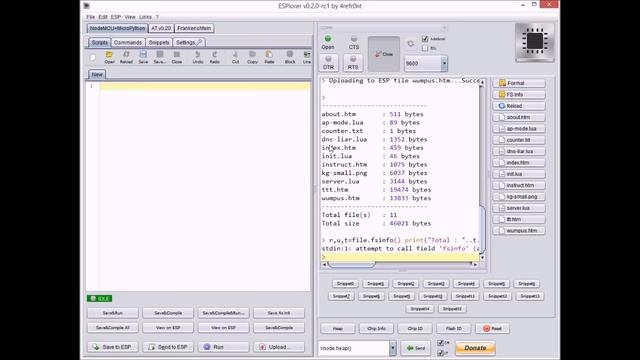Viewport: 640px width, 360px height.
Task: Switch to the Frankenshtein tab
Action: [194, 28]
